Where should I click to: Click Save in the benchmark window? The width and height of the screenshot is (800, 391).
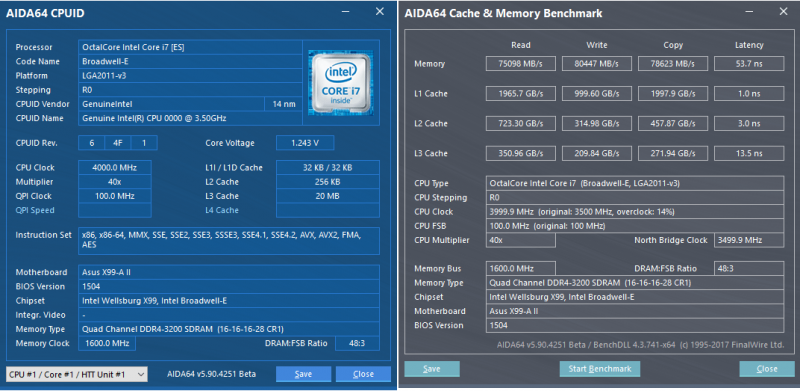[x=432, y=369]
